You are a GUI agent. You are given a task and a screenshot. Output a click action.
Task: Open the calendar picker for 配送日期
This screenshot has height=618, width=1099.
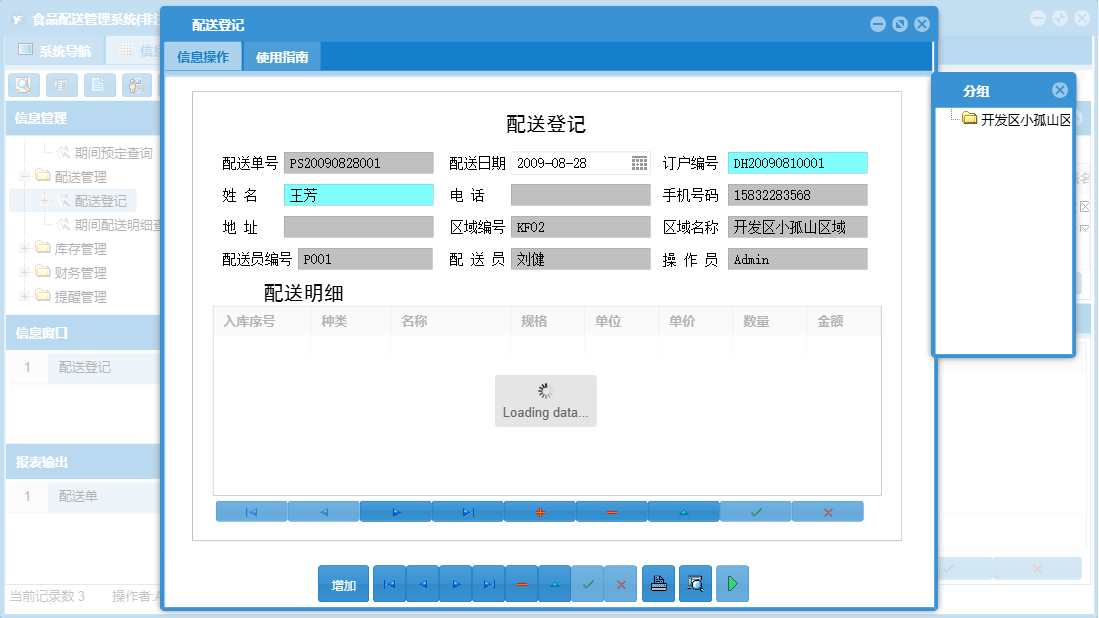[x=639, y=162]
